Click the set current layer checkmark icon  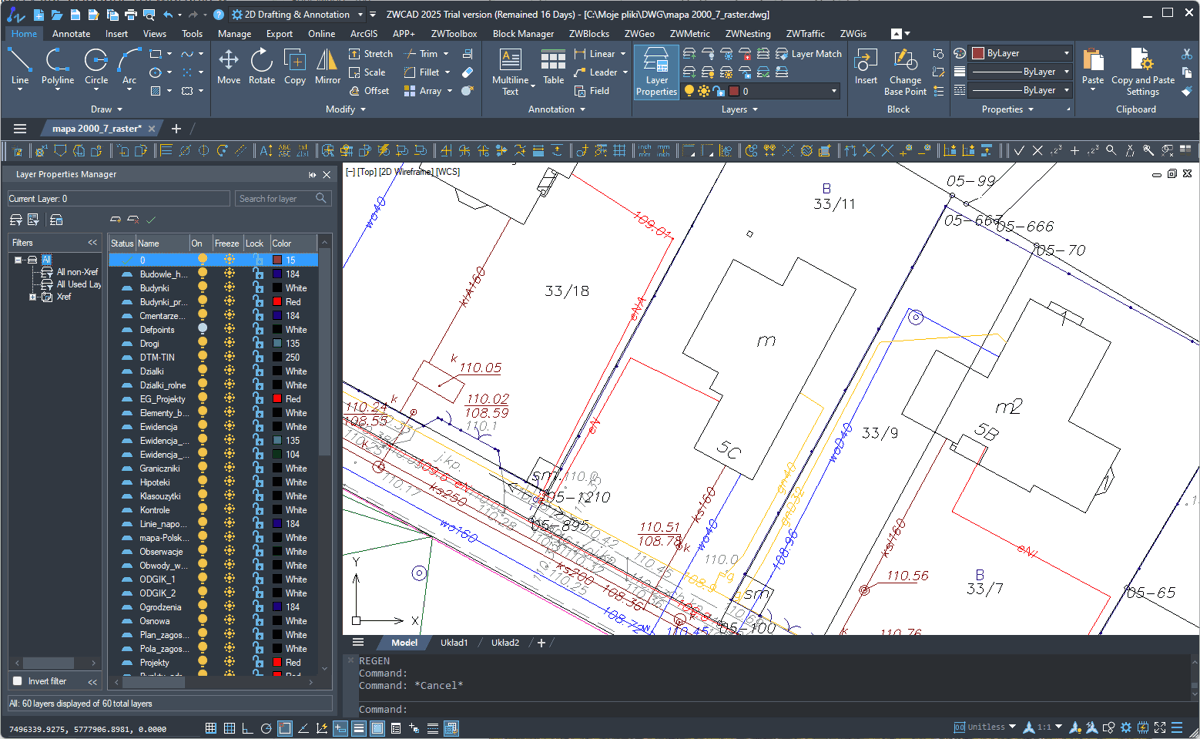click(x=151, y=219)
